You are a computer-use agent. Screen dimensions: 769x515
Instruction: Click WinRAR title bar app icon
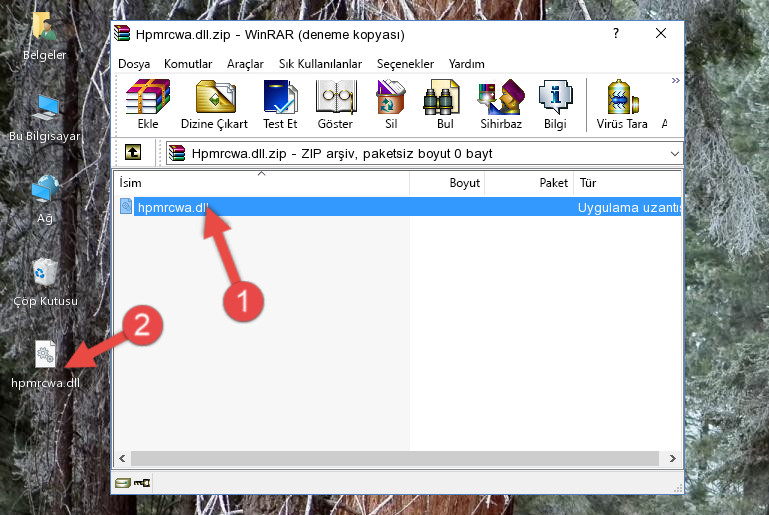(x=122, y=33)
